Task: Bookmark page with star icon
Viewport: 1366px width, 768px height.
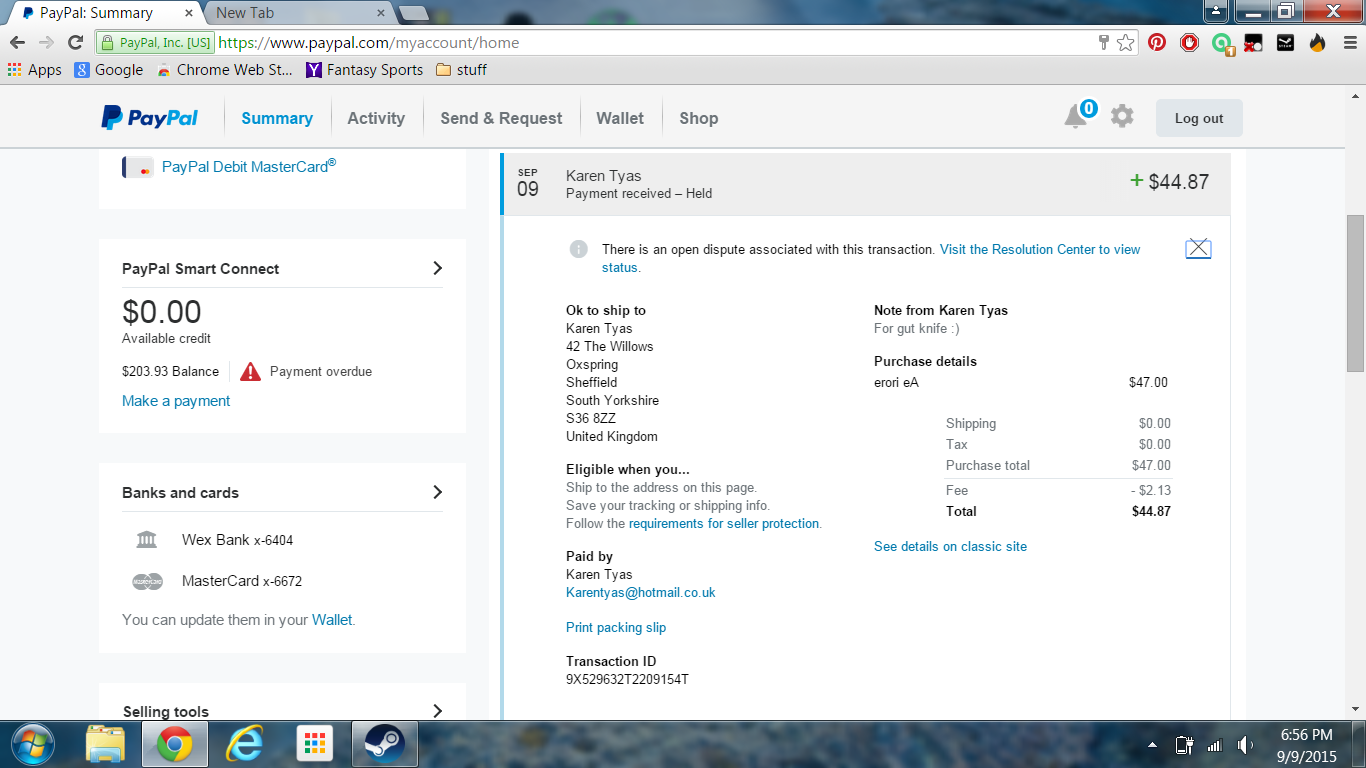Action: click(x=1126, y=42)
